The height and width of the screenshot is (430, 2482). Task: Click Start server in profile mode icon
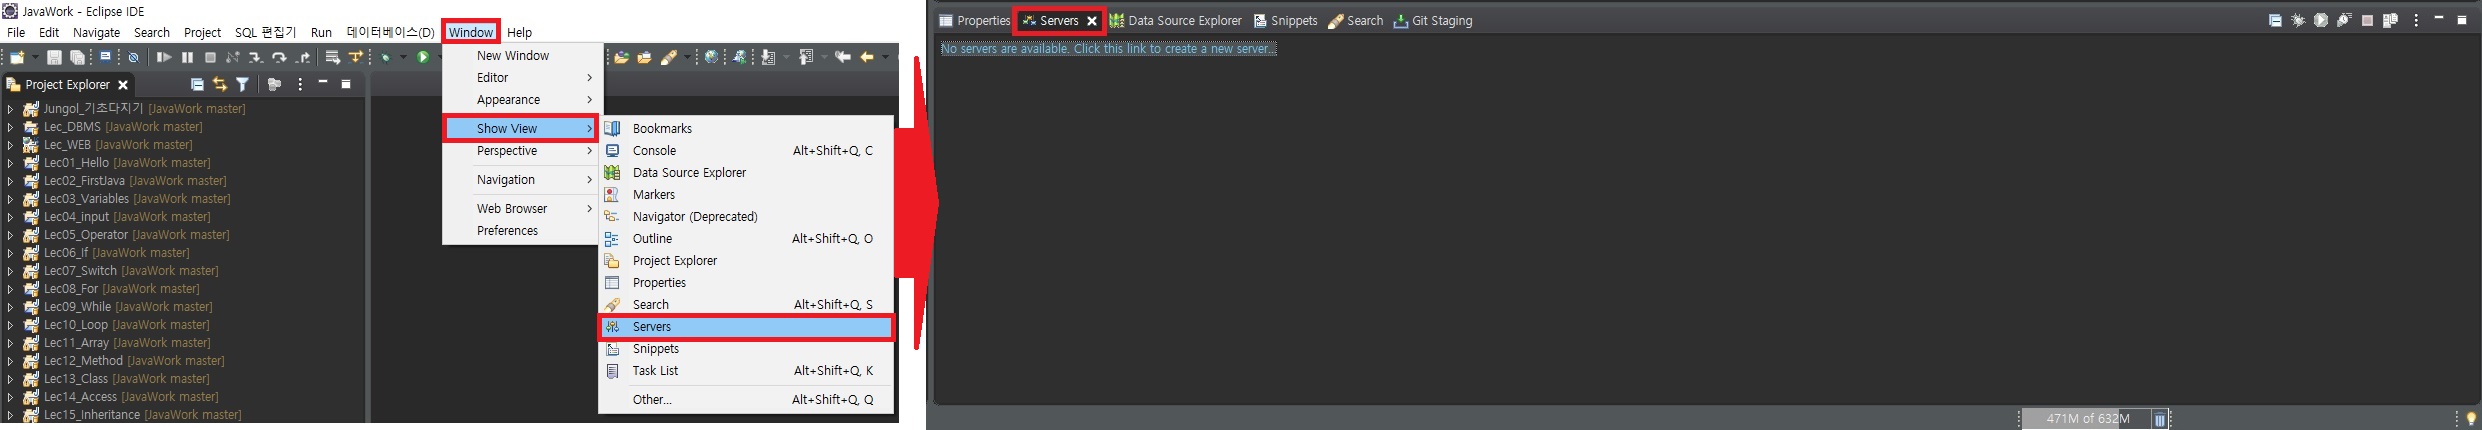point(2344,20)
